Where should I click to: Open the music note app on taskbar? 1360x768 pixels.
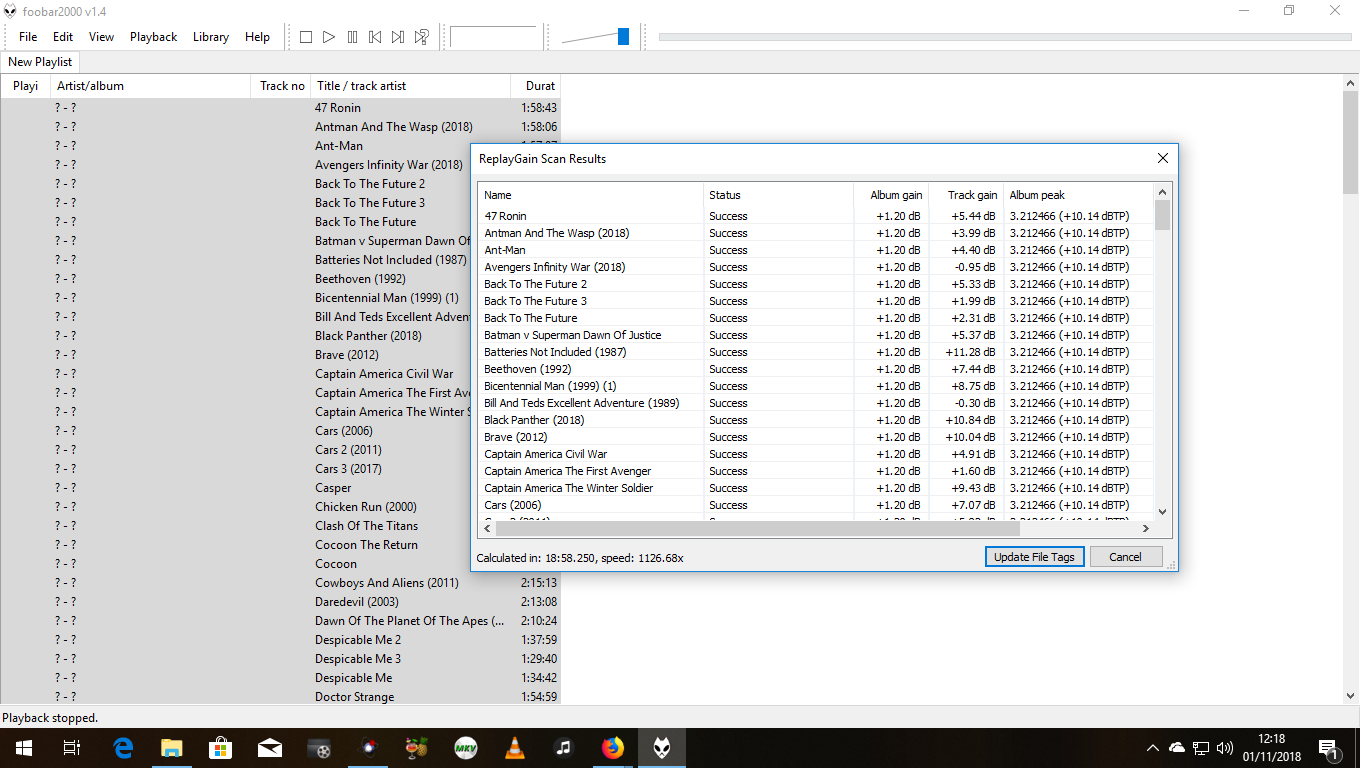(564, 748)
